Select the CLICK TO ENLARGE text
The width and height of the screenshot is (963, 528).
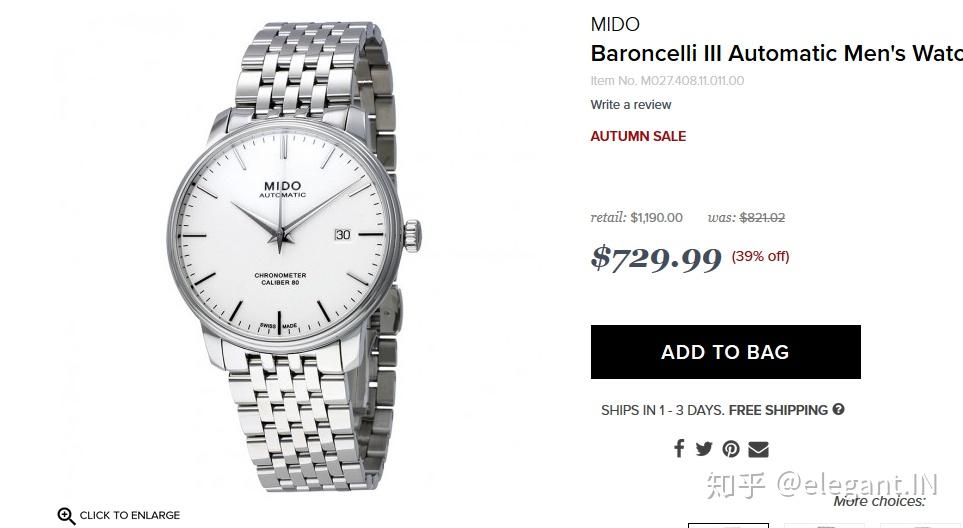[x=130, y=515]
